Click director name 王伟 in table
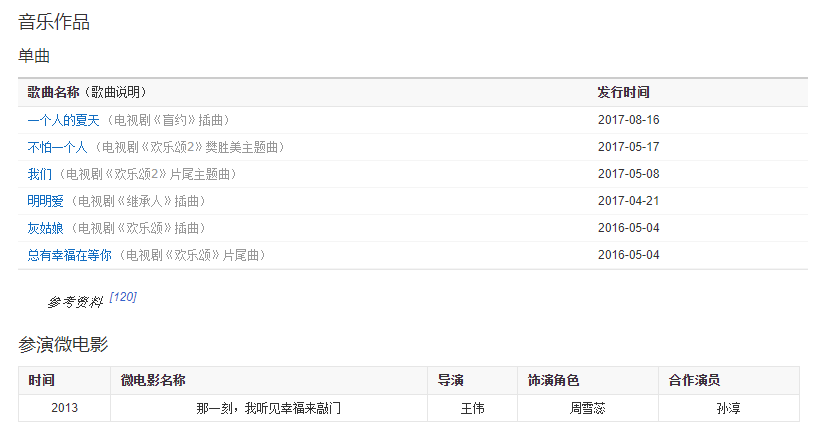 pos(472,408)
